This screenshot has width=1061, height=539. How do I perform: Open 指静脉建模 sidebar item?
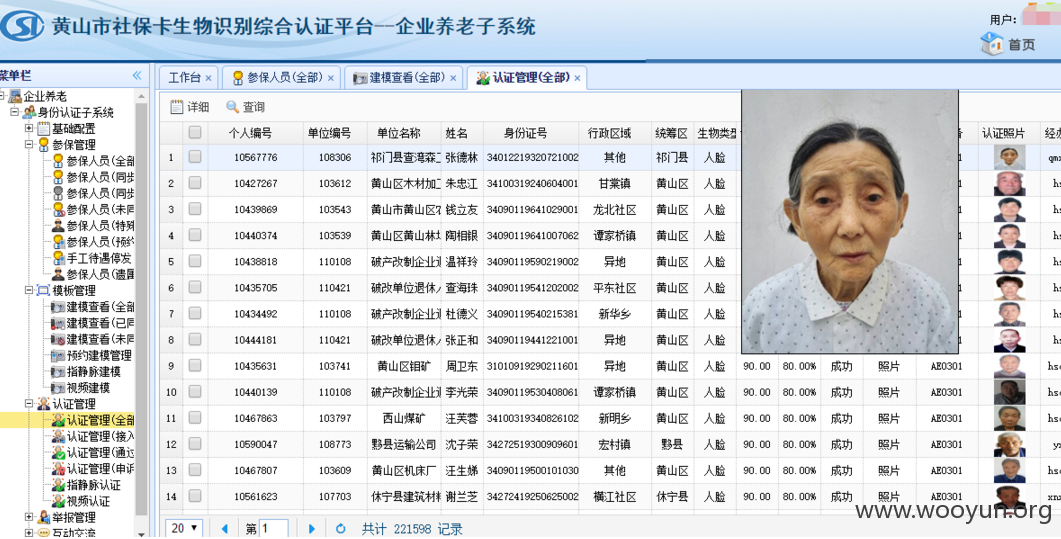(x=87, y=372)
